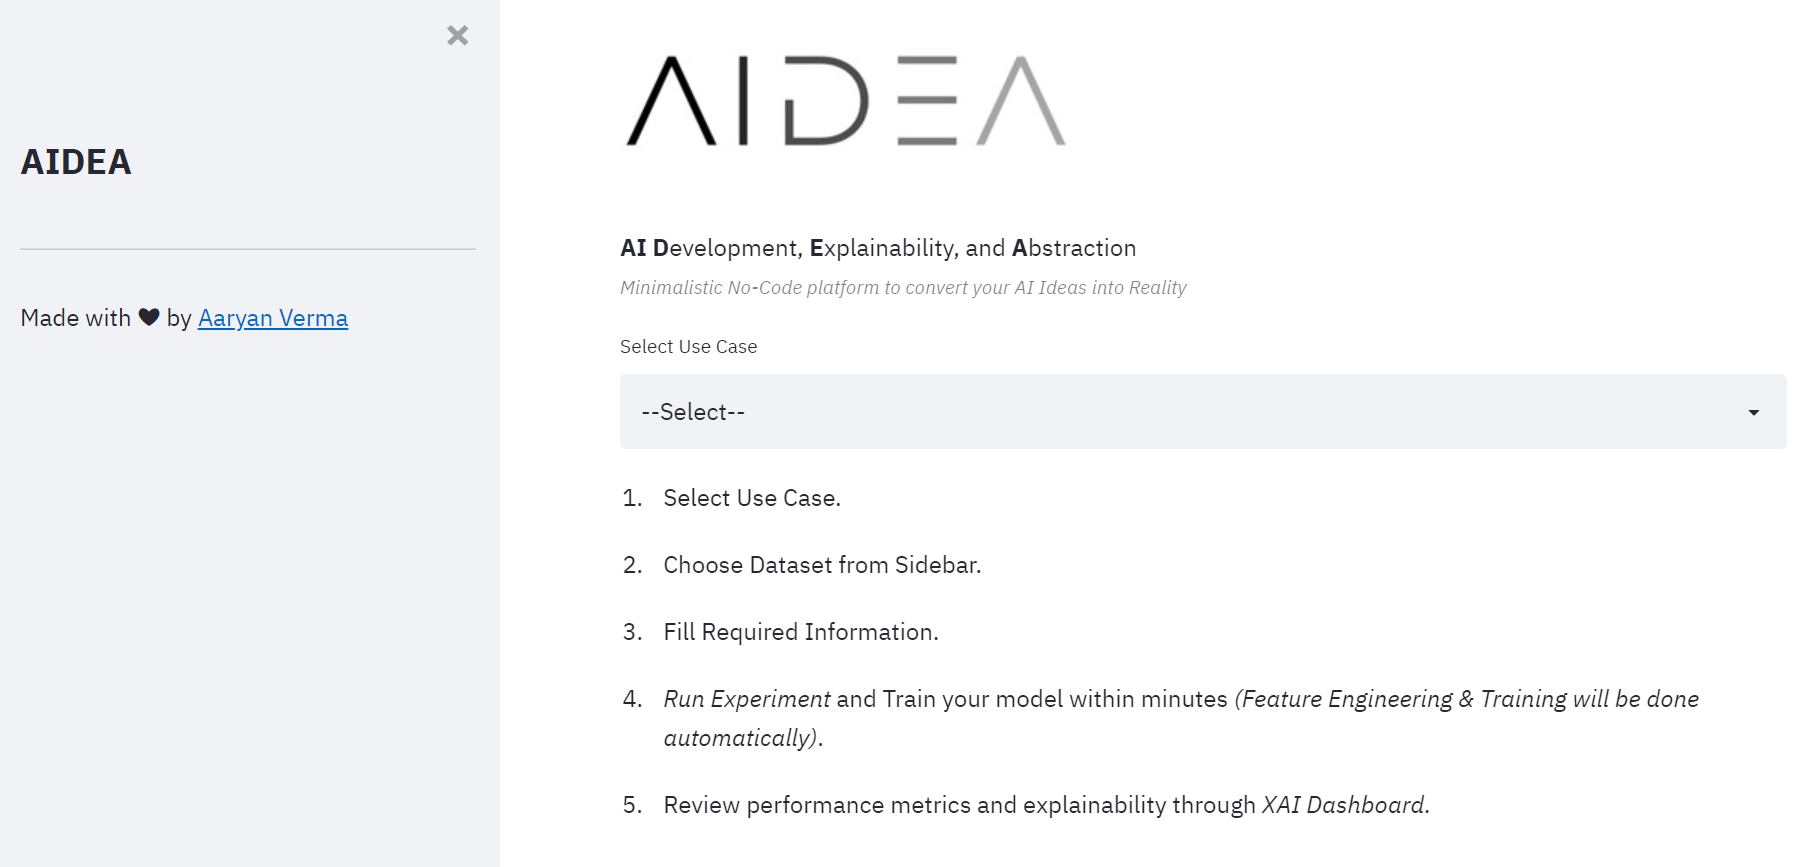Click the 'AIDEA' sidebar heading

[x=75, y=161]
